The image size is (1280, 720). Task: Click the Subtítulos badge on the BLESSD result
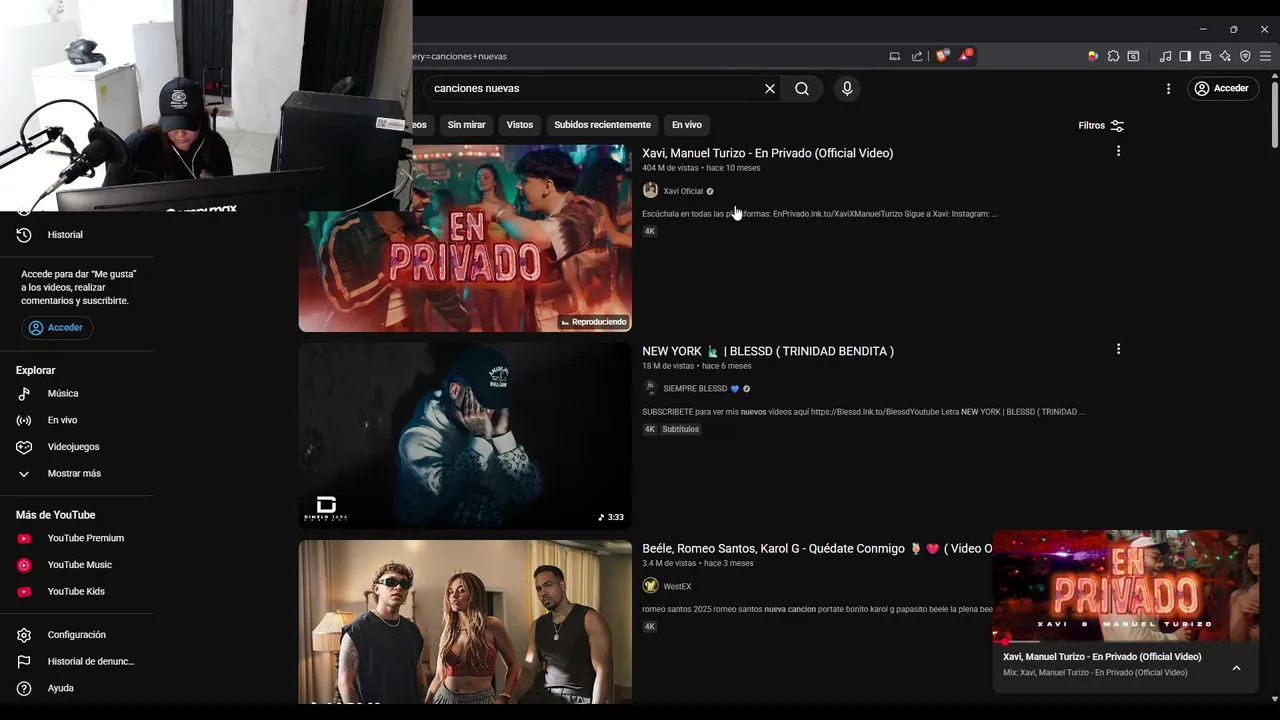click(681, 429)
